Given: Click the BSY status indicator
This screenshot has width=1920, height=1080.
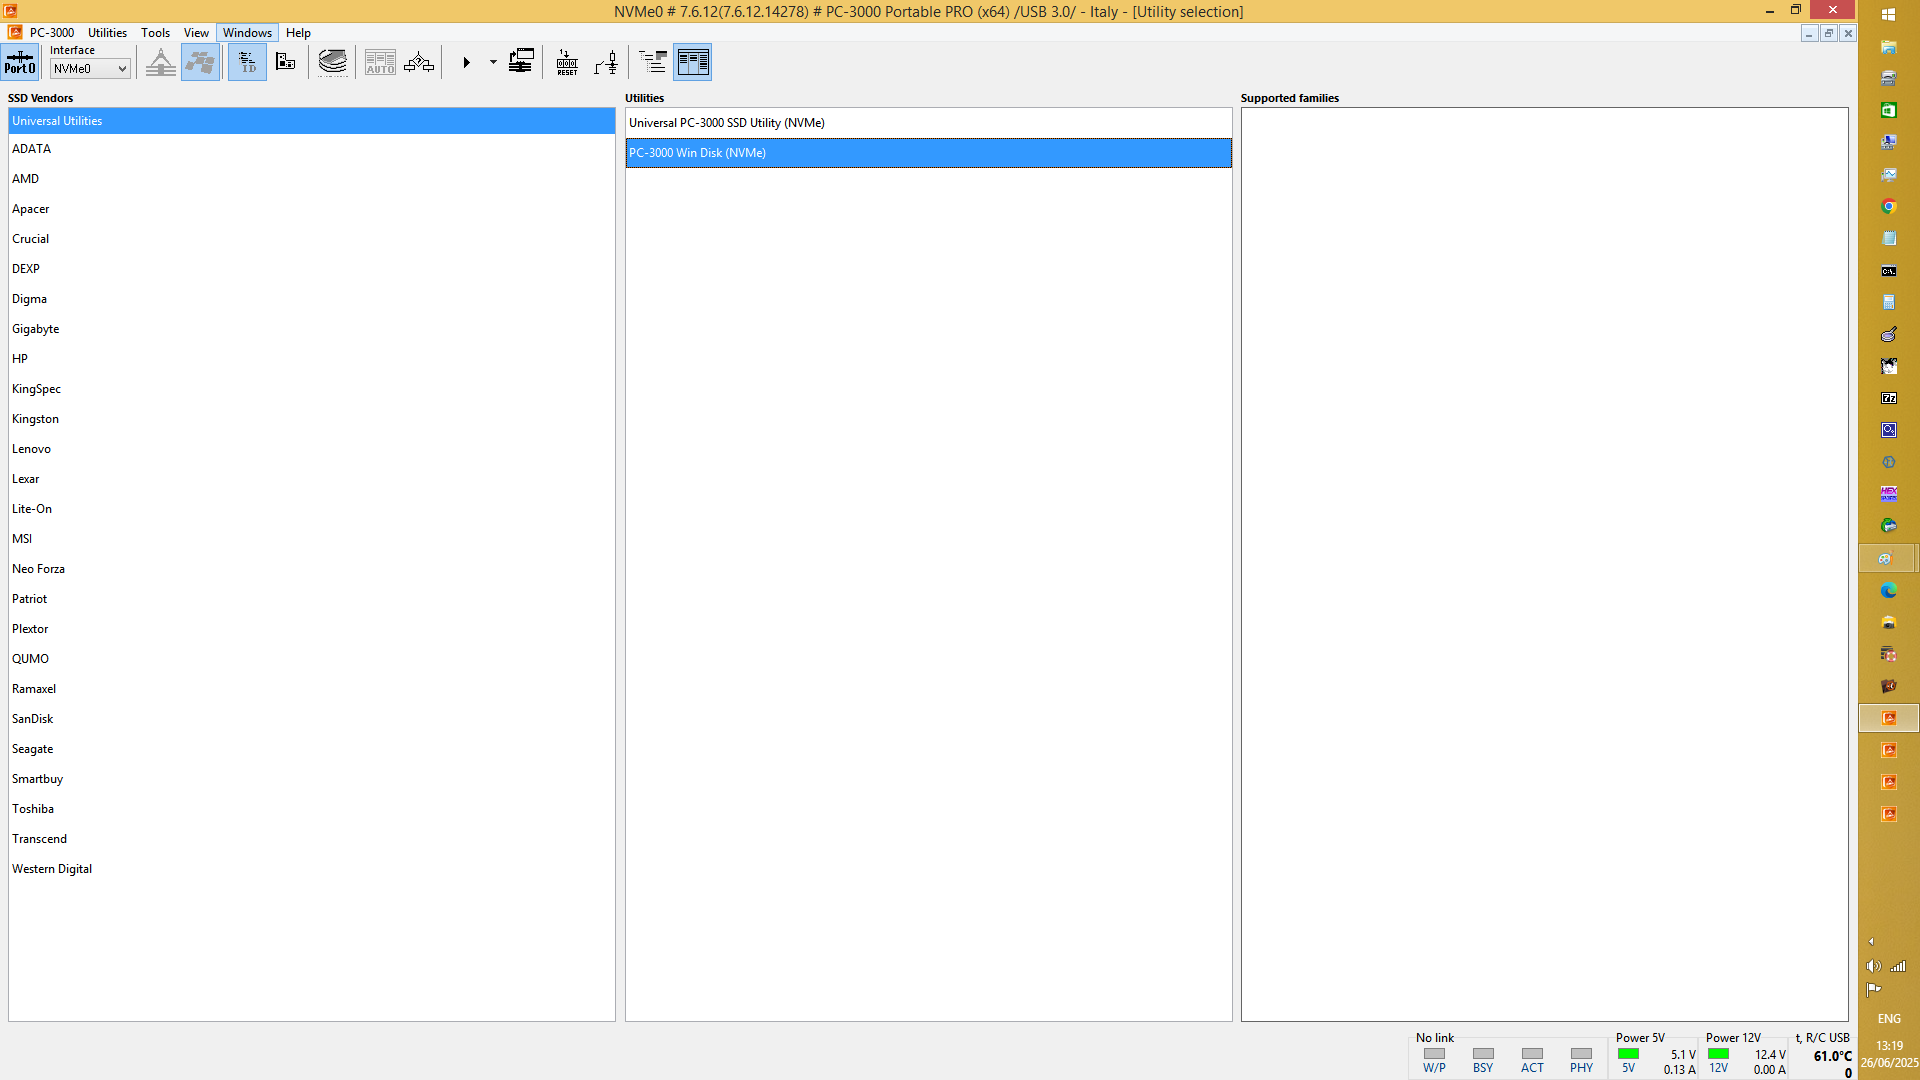Looking at the screenshot, I should coord(1483,1054).
